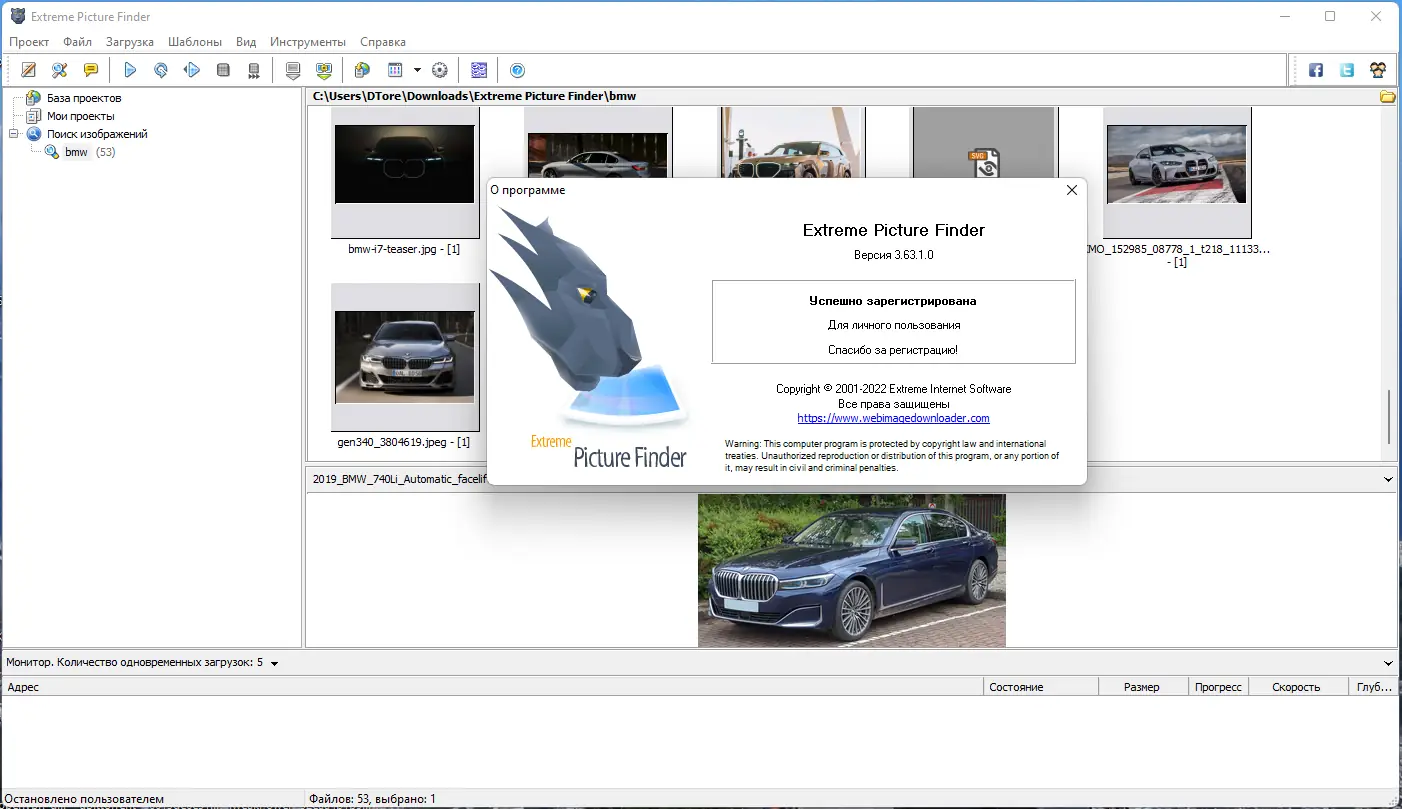
Task: Collapse the Поиск изображений tree node
Action: point(14,134)
